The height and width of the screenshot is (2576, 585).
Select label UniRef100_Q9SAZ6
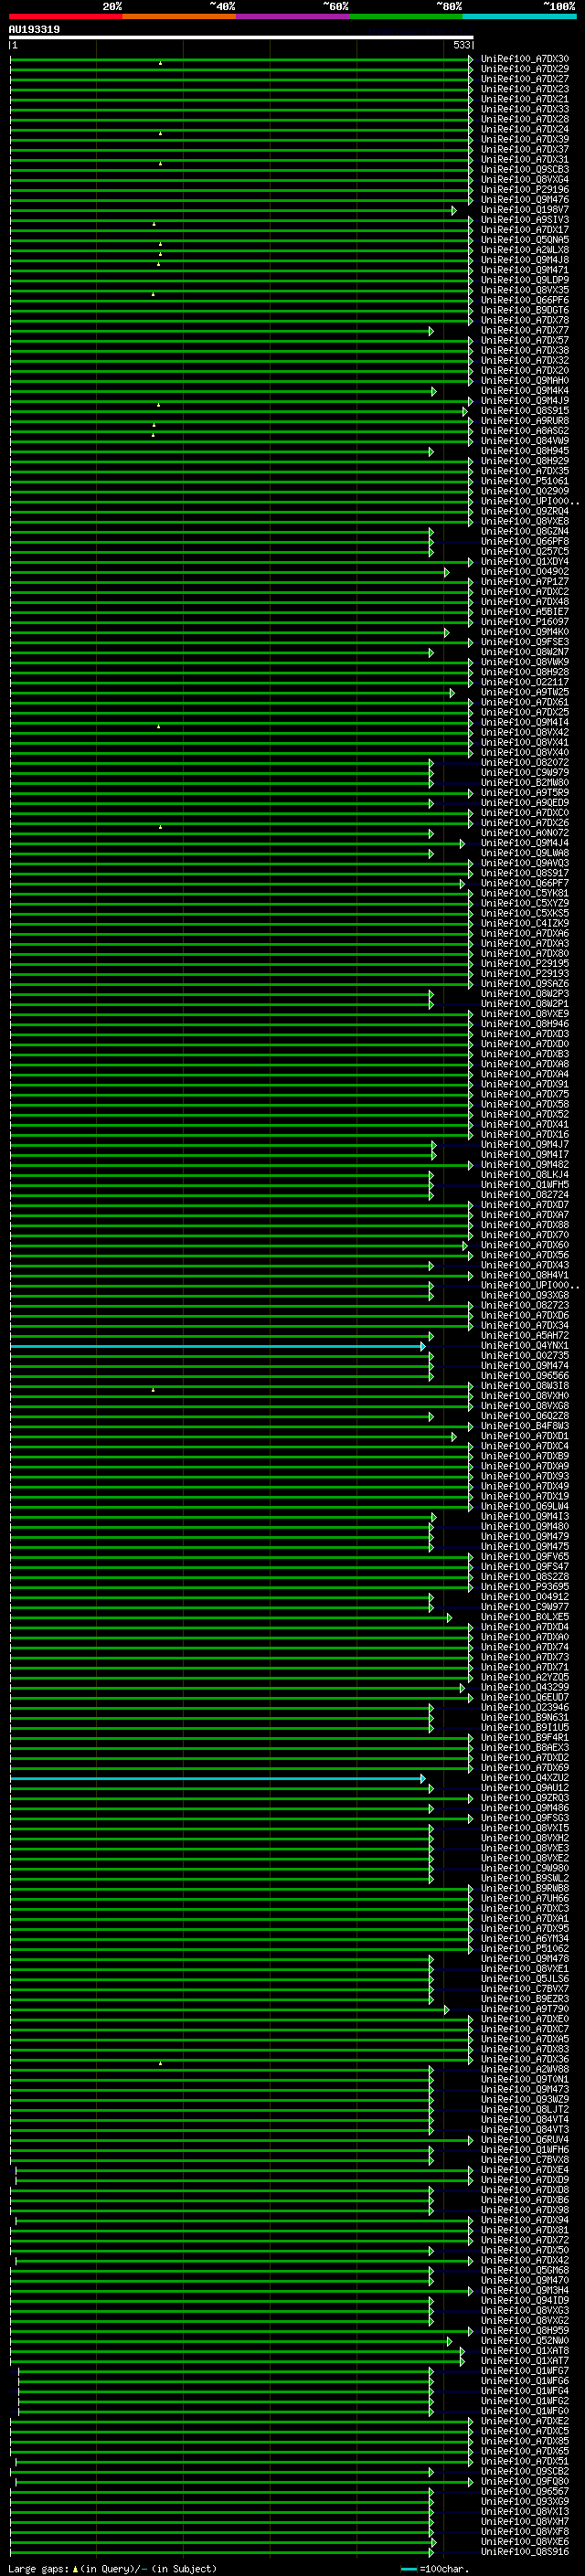(x=525, y=984)
